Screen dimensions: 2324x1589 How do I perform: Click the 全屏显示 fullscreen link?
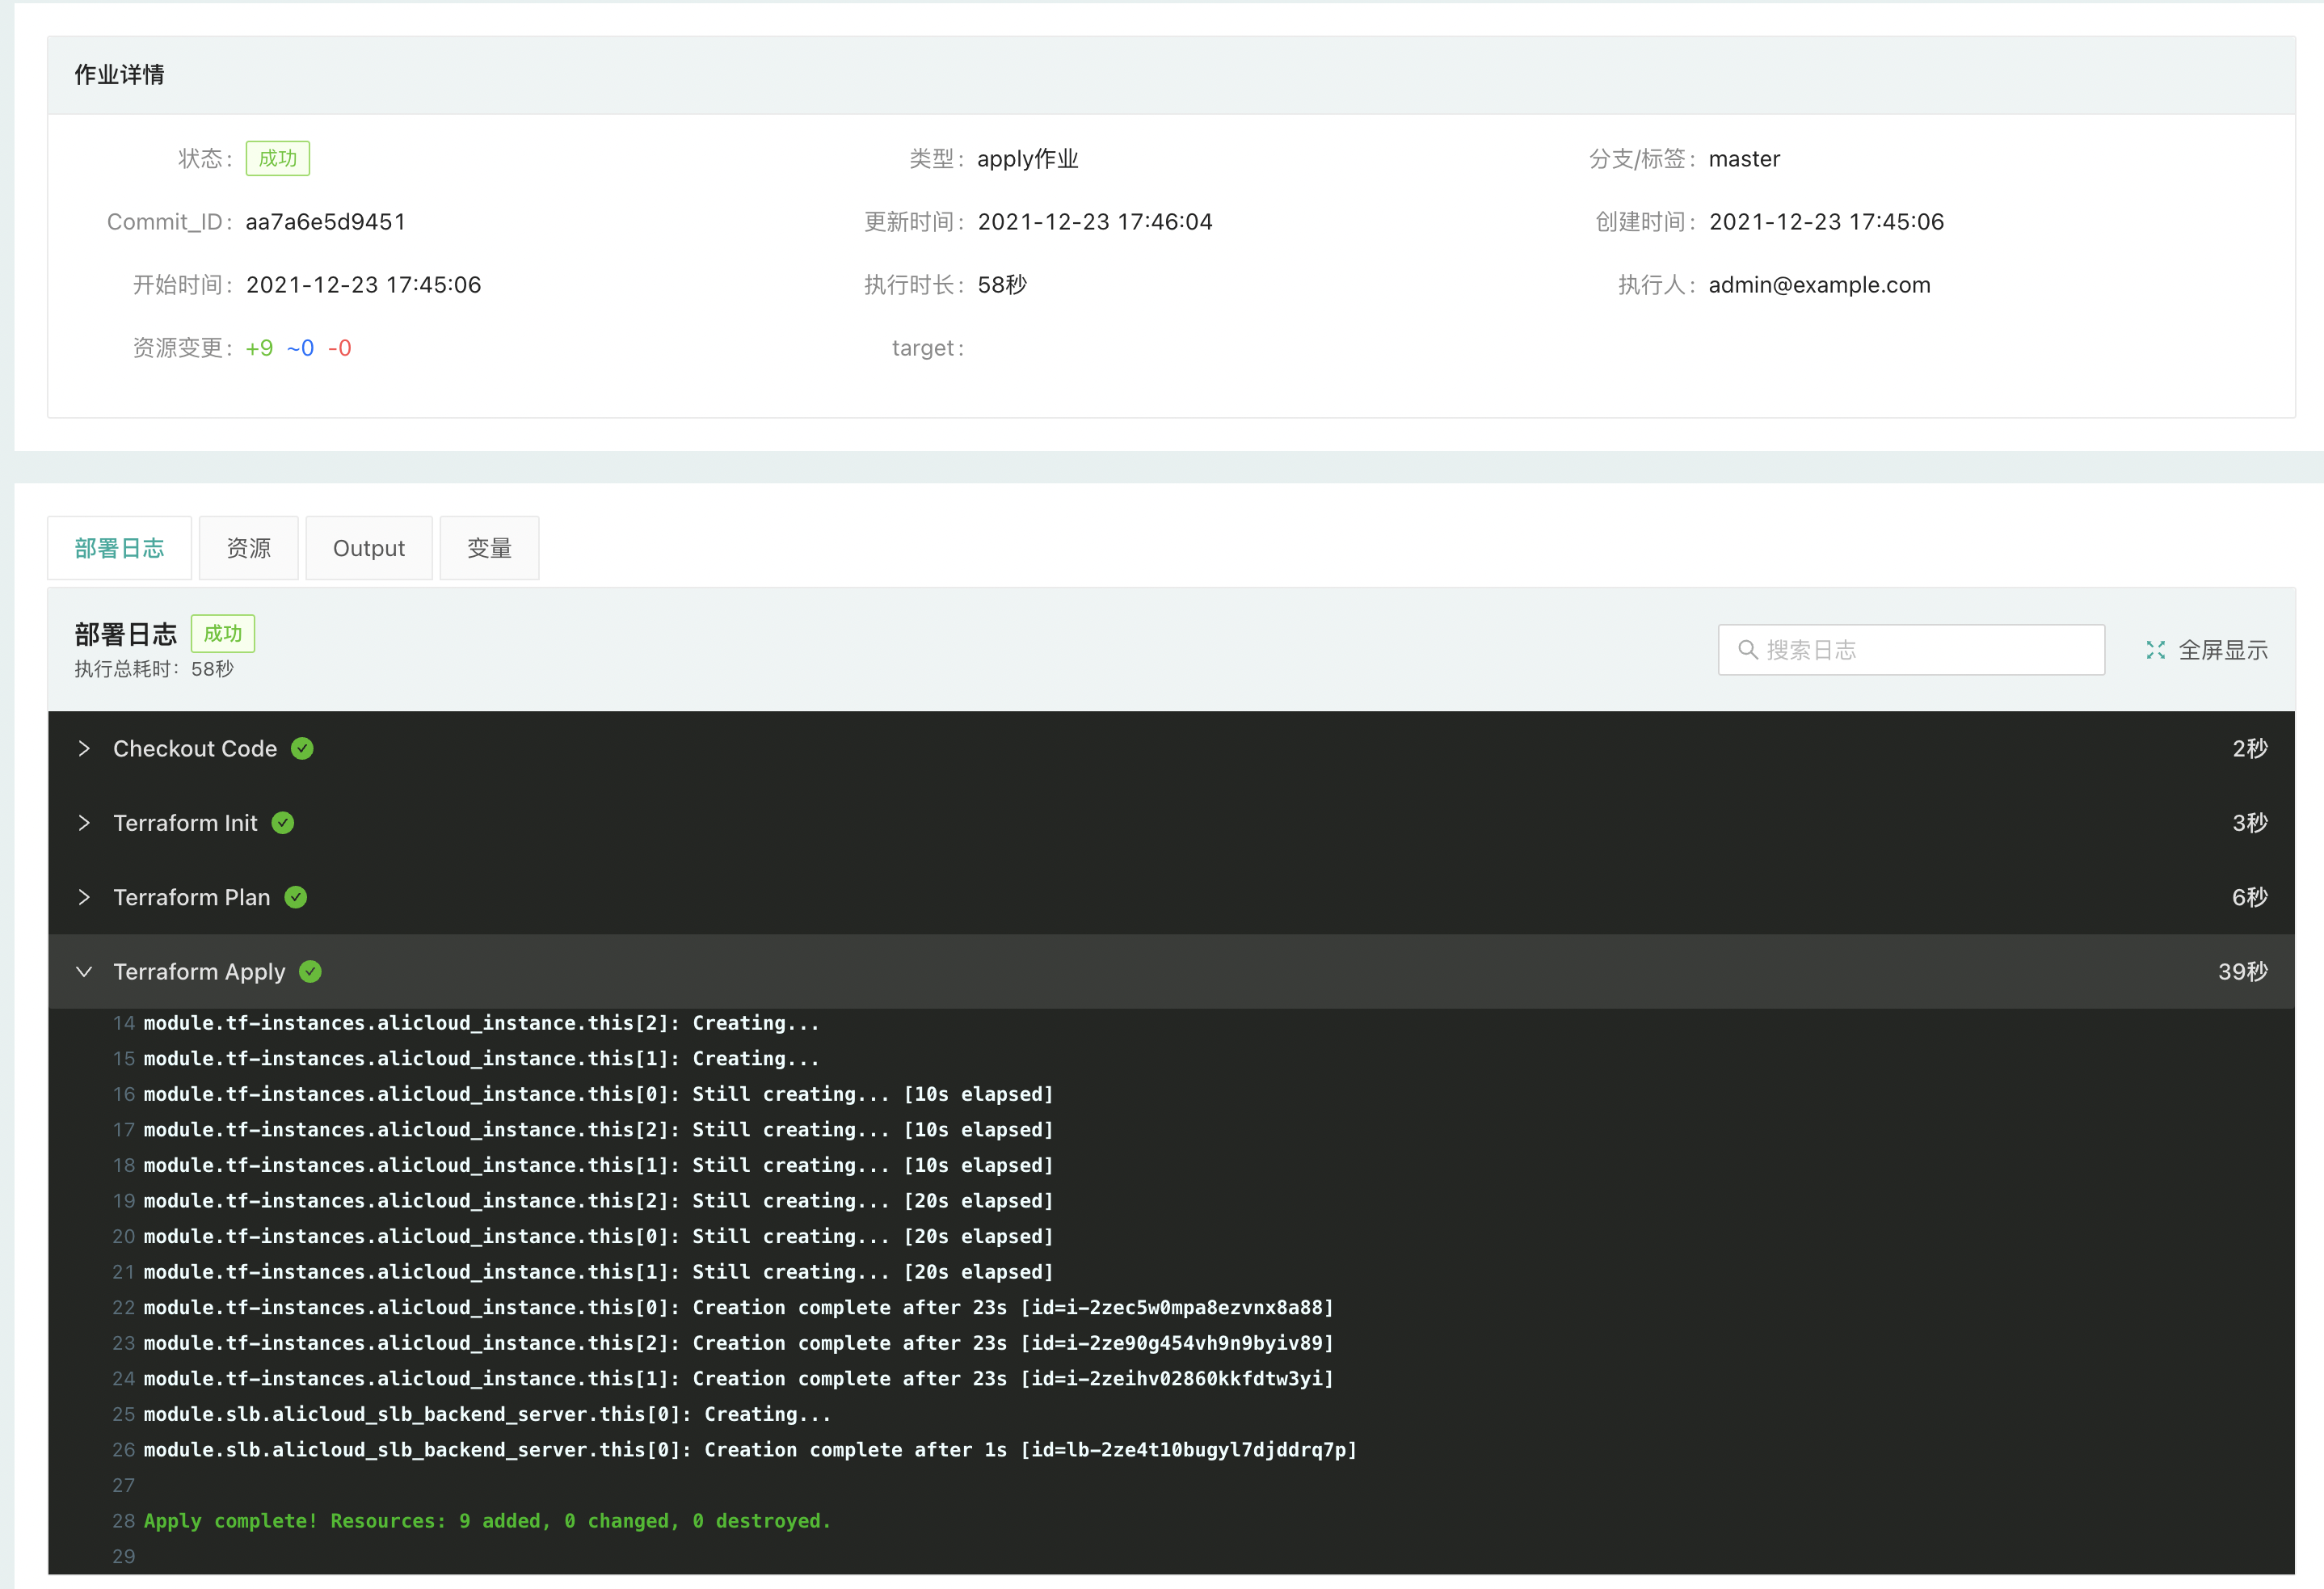(x=2207, y=650)
